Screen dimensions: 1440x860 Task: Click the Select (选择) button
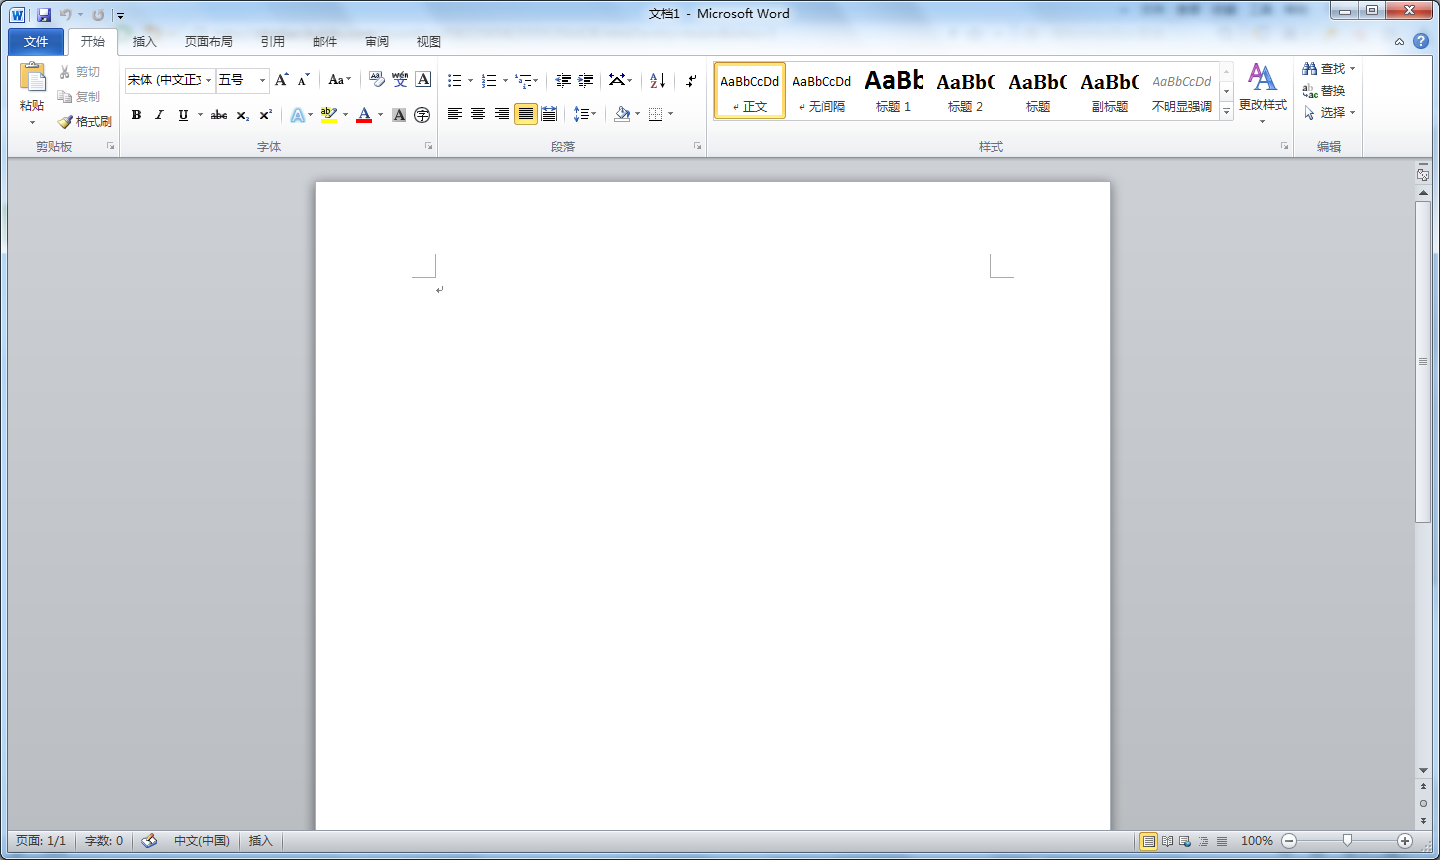pos(1328,113)
